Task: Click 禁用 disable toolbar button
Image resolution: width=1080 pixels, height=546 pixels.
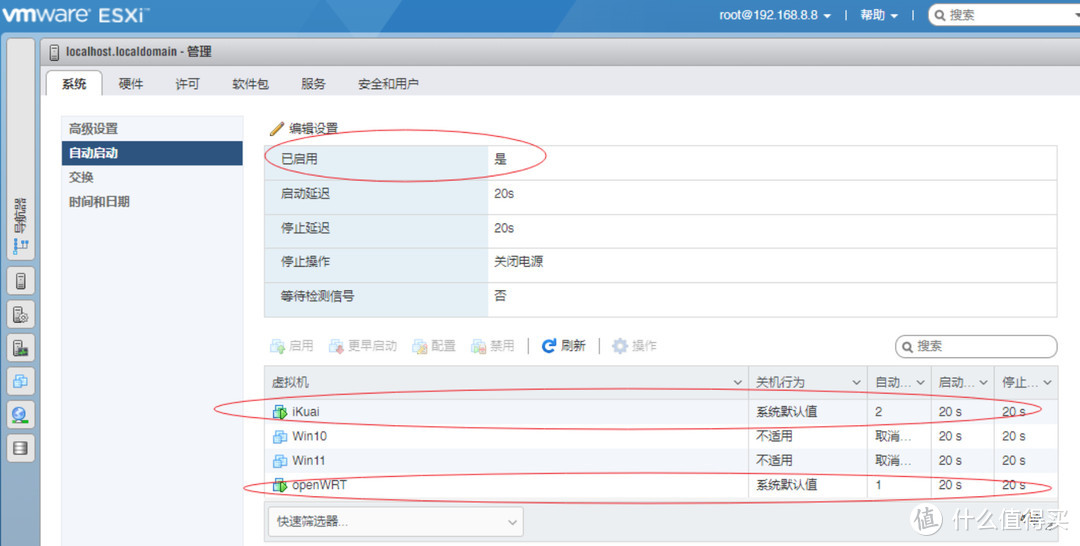Action: coord(492,346)
